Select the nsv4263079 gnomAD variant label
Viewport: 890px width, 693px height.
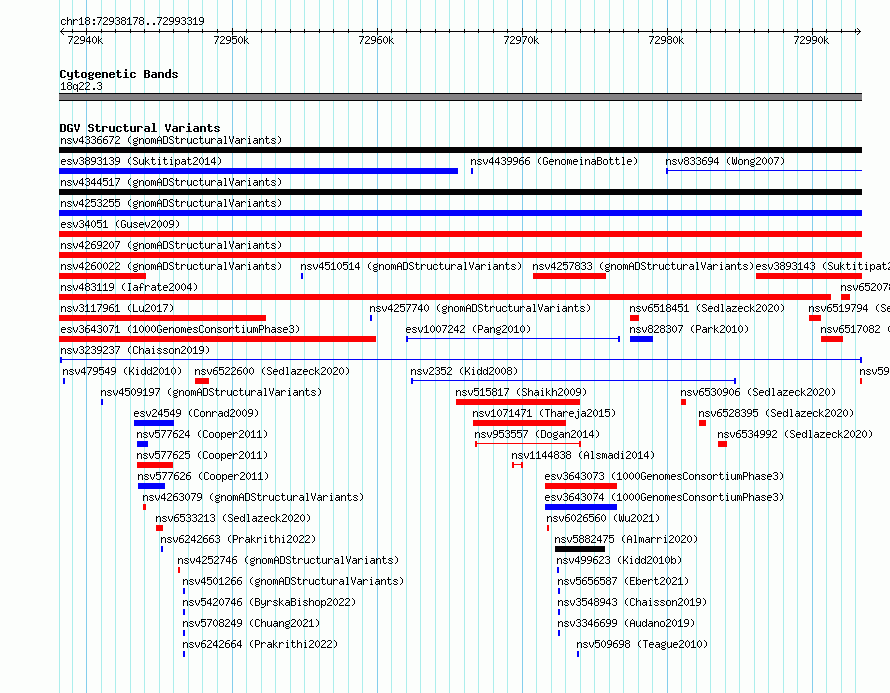click(253, 497)
